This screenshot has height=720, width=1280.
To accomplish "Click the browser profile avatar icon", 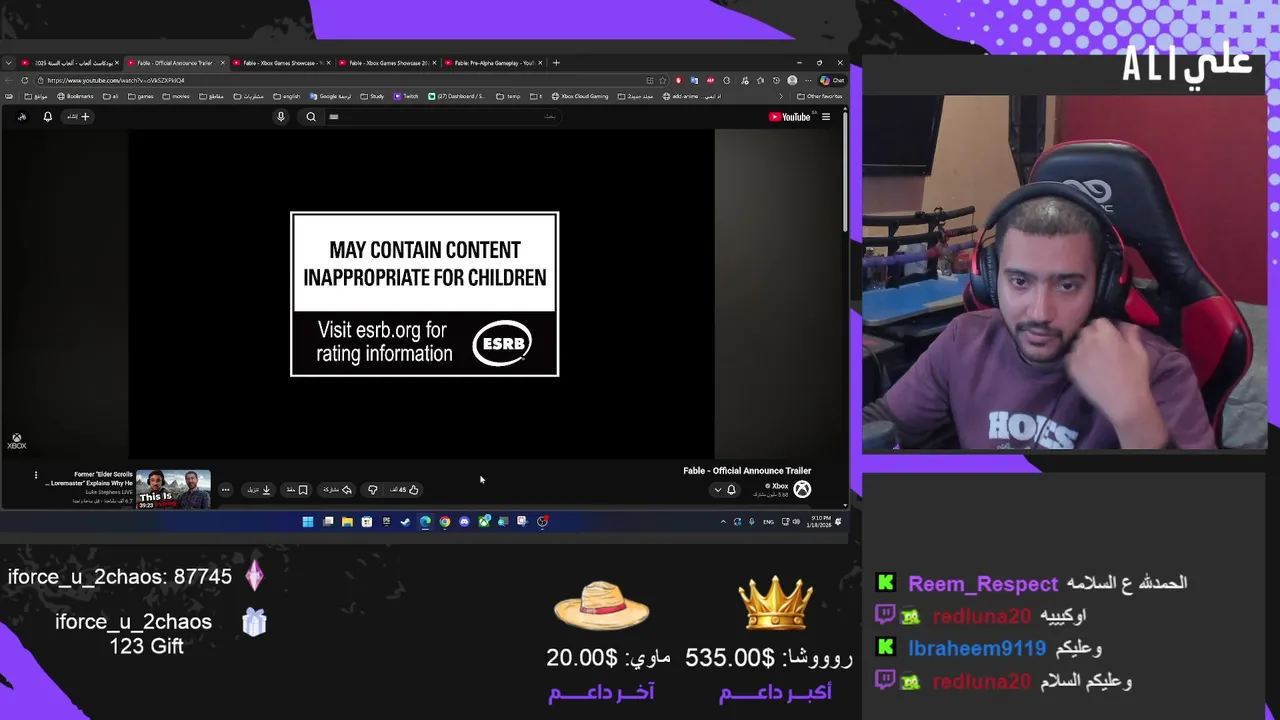I will 792,80.
